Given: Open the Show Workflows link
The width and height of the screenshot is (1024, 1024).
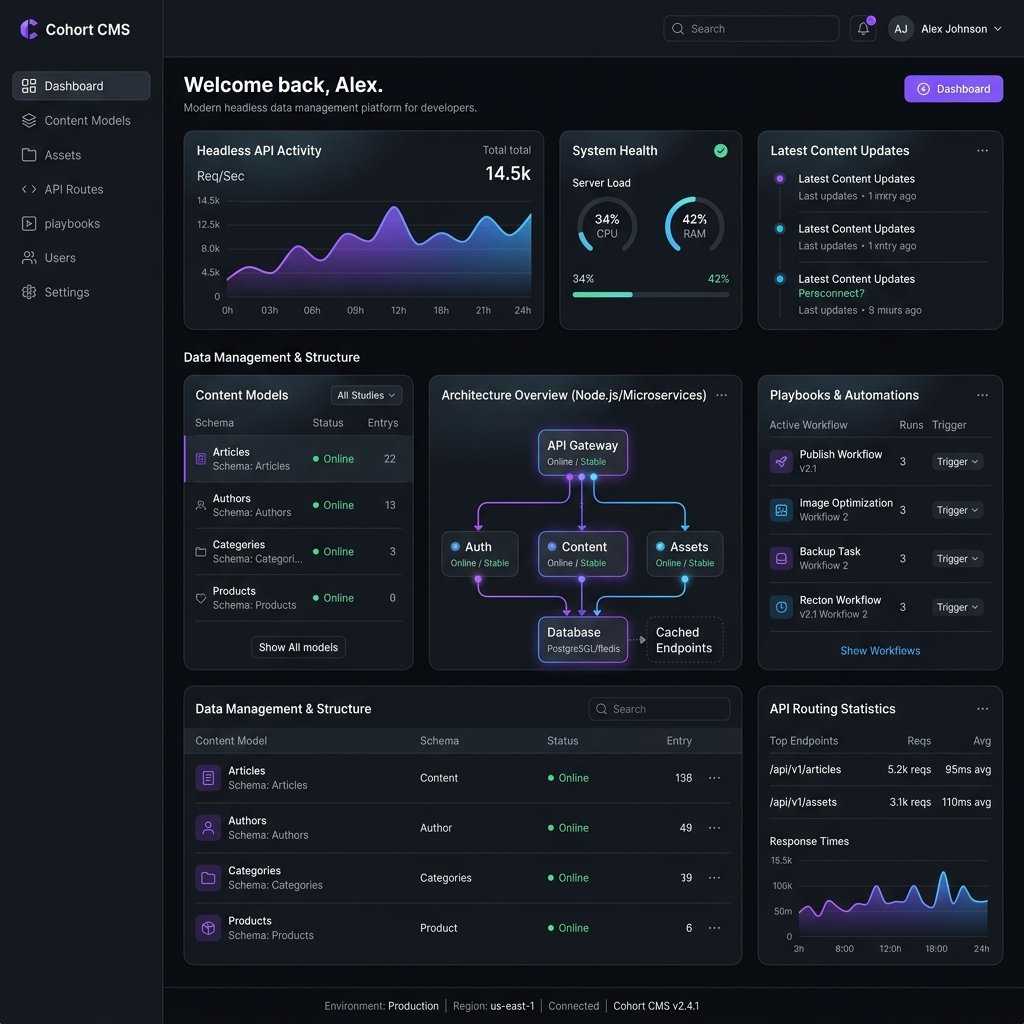Looking at the screenshot, I should 880,650.
